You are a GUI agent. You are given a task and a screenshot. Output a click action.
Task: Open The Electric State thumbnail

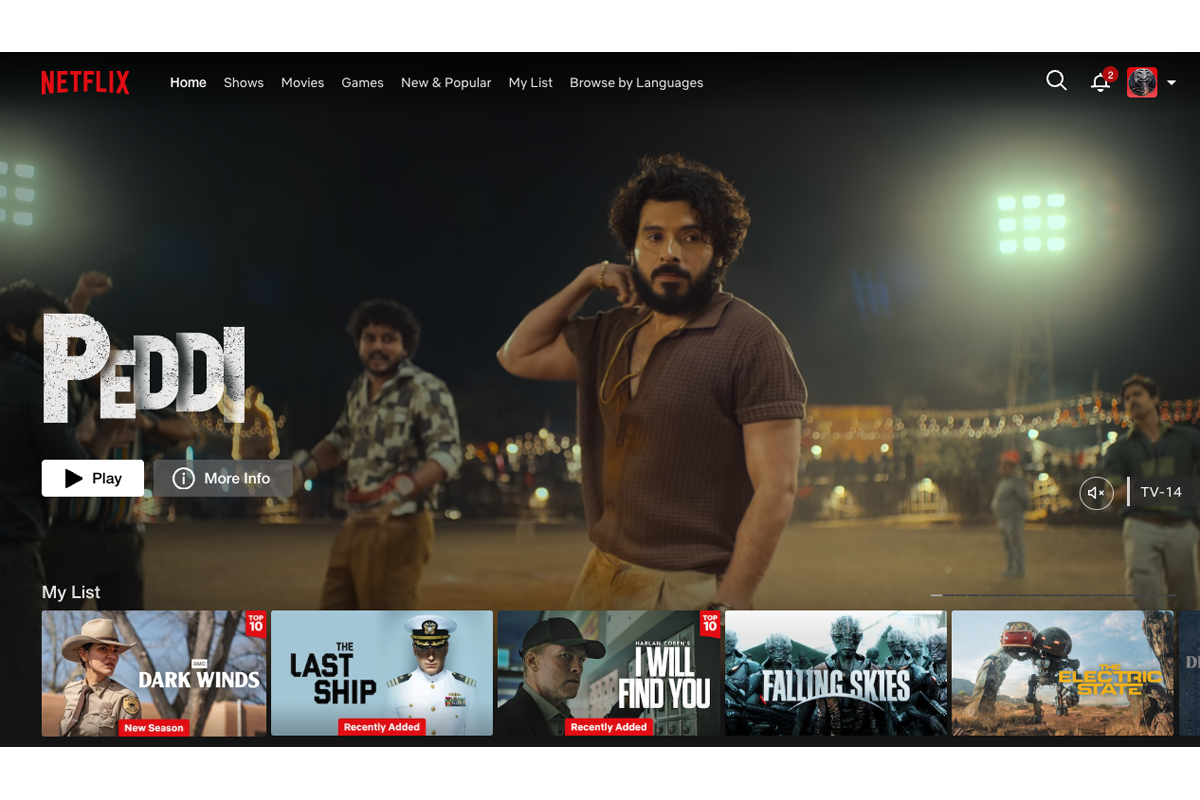click(x=1063, y=673)
